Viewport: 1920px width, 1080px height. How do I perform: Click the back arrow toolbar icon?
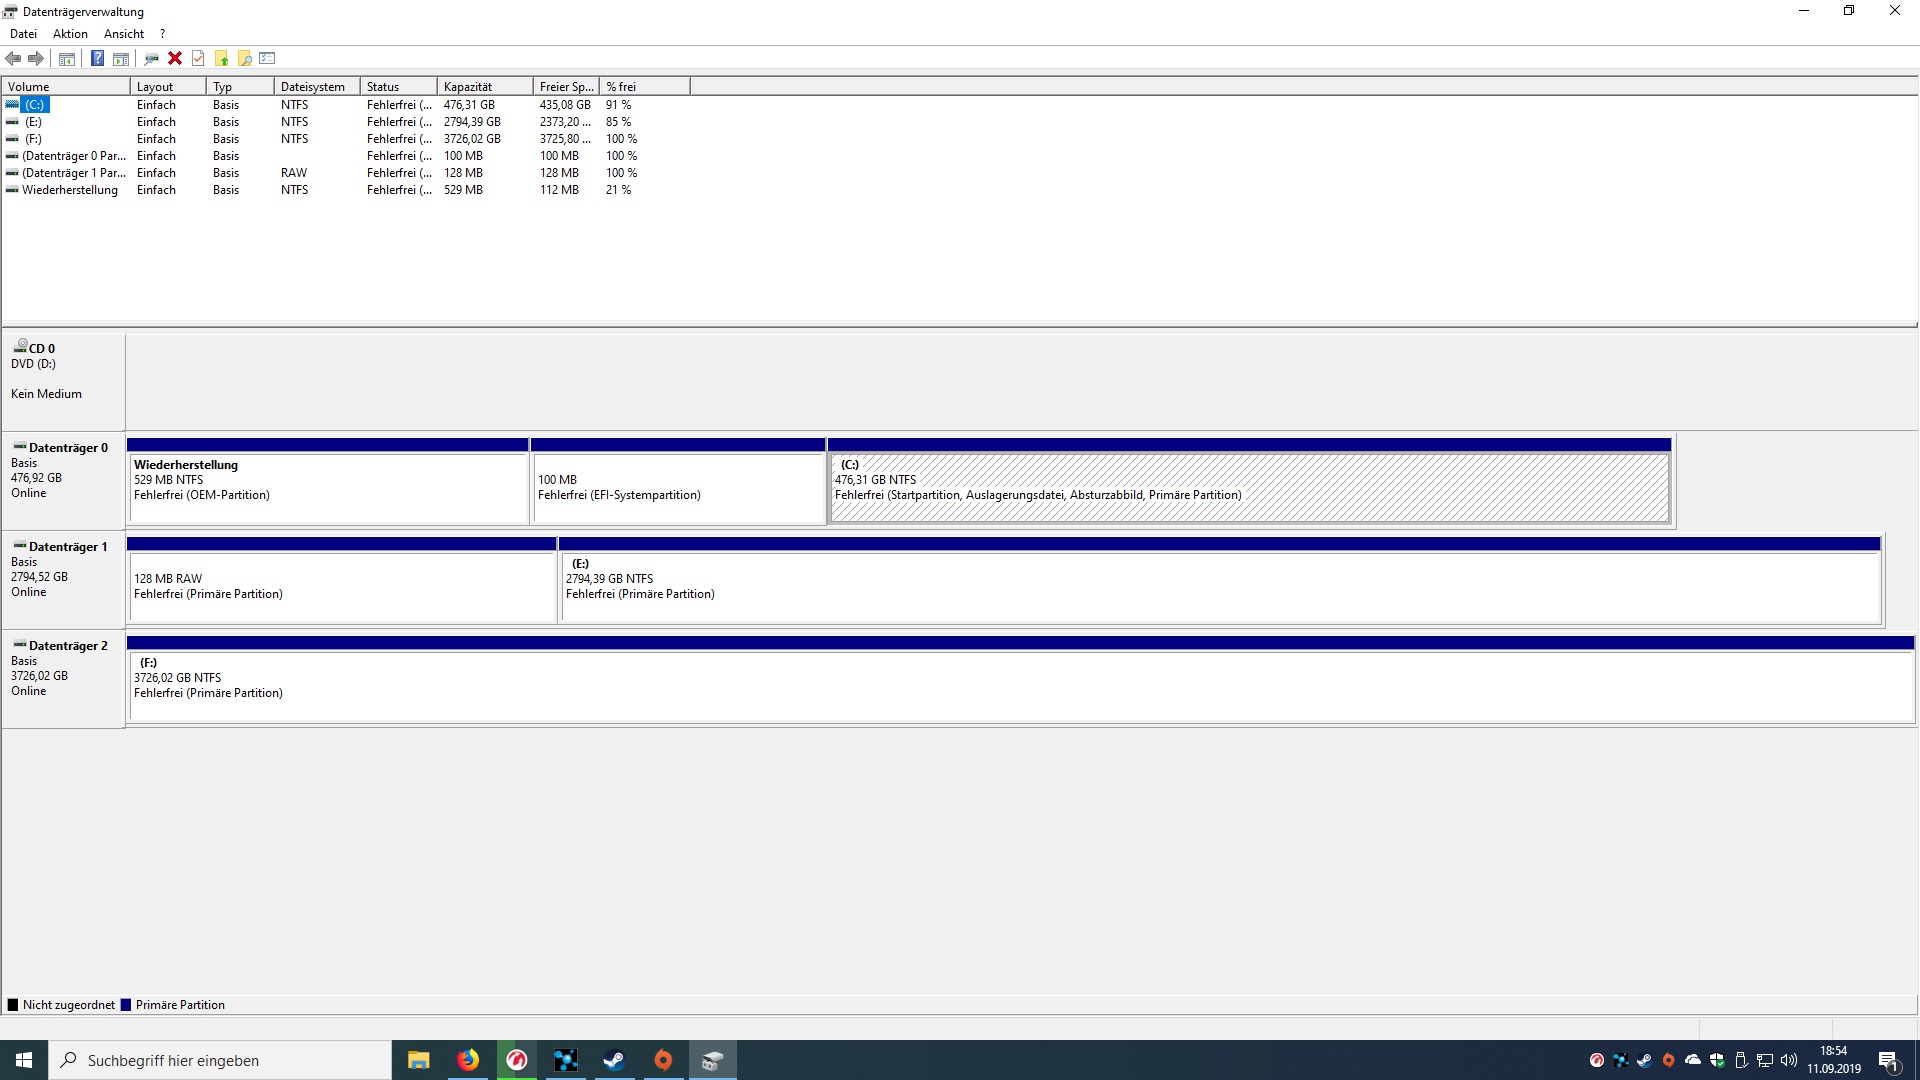pos(14,58)
